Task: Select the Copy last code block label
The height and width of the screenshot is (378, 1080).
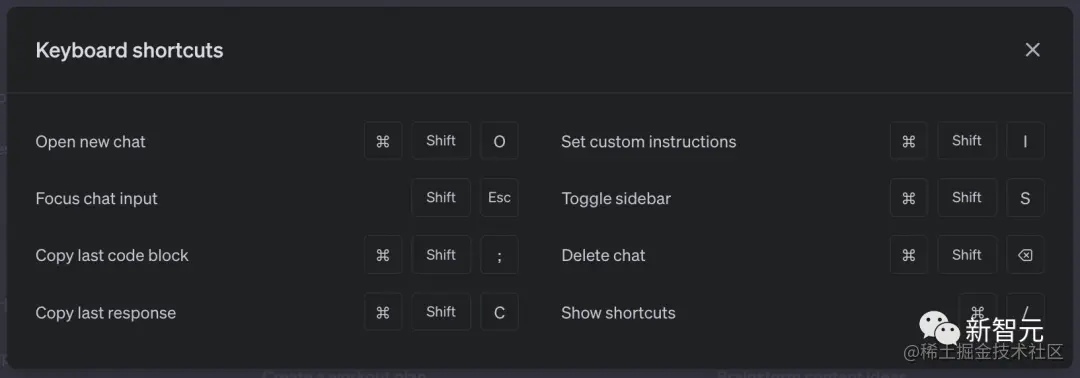Action: point(112,255)
